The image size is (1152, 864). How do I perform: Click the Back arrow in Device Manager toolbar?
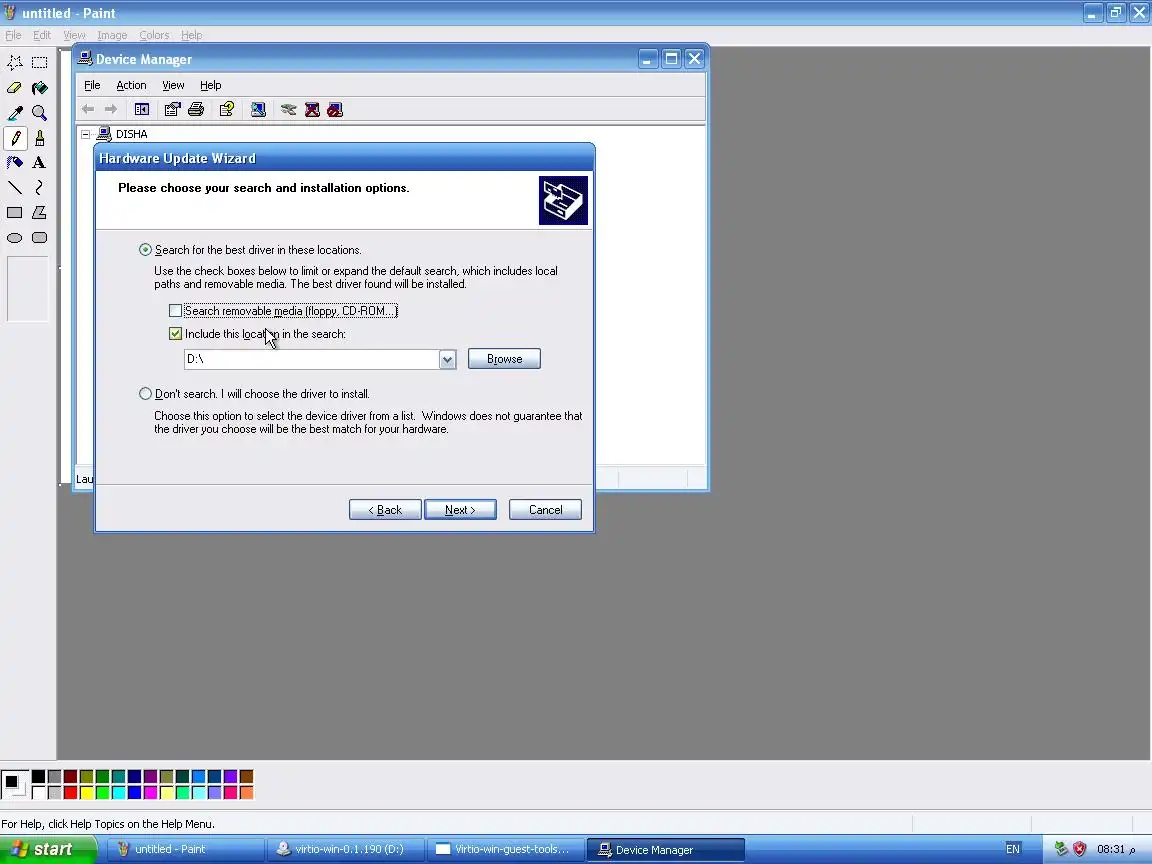pyautogui.click(x=88, y=109)
